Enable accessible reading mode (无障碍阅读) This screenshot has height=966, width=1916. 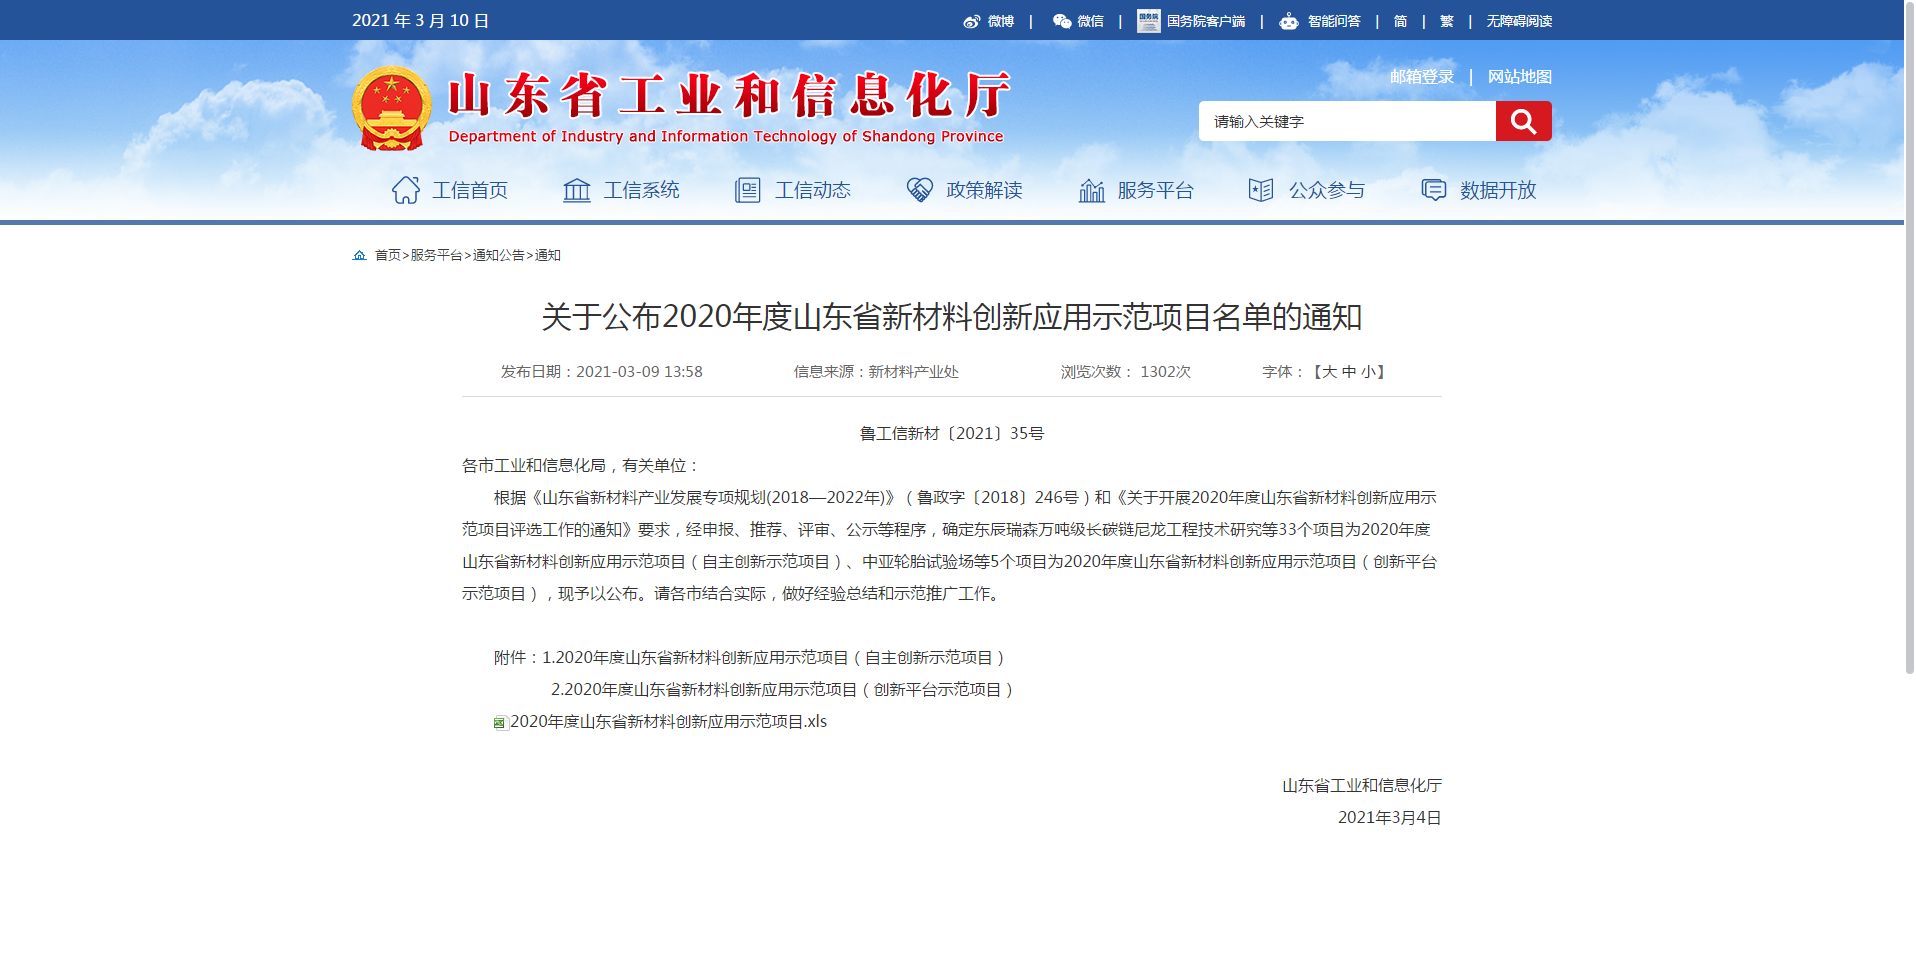[1518, 21]
